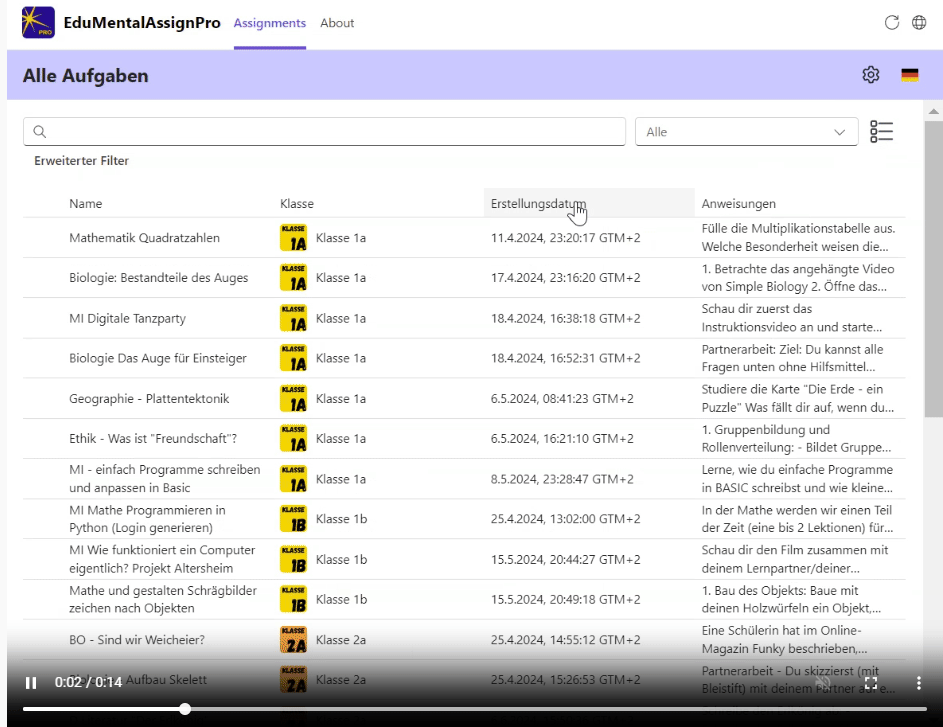Select the Mathematik Quadratzahlen assignment
Screen dimensions: 943x727
tap(144, 238)
